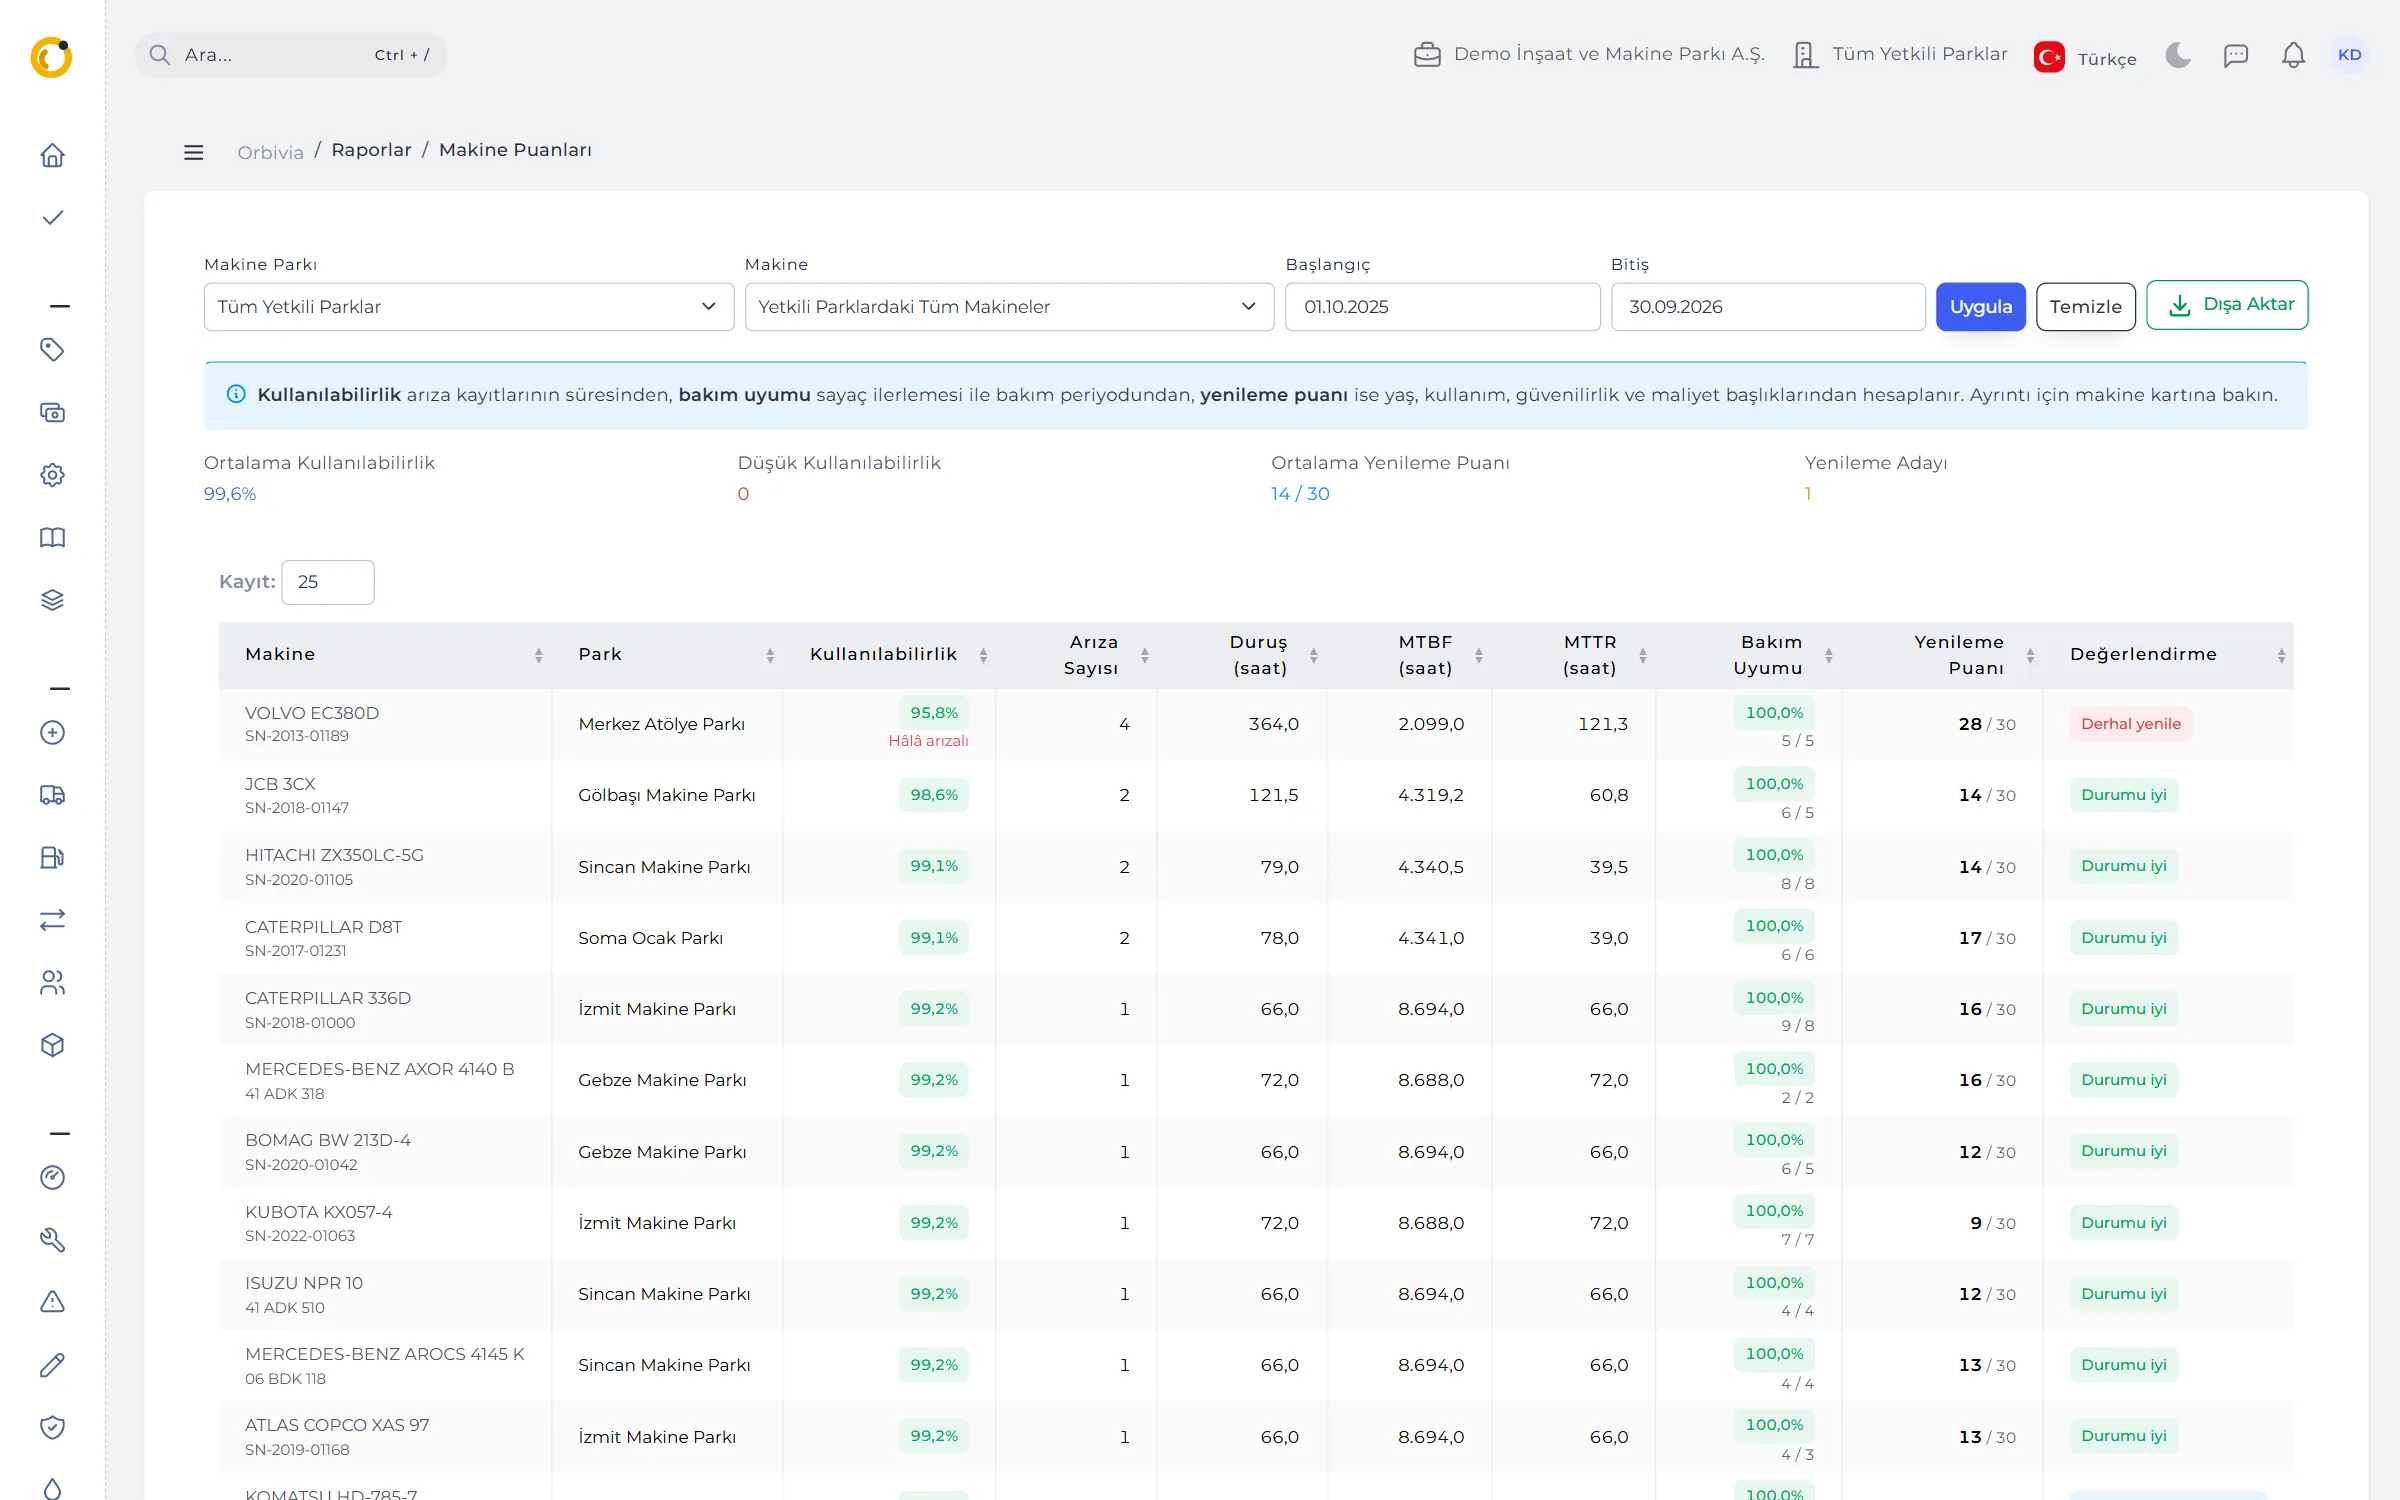Click the VOLVO EC380D machine row
The image size is (2400, 1500).
[1256, 724]
